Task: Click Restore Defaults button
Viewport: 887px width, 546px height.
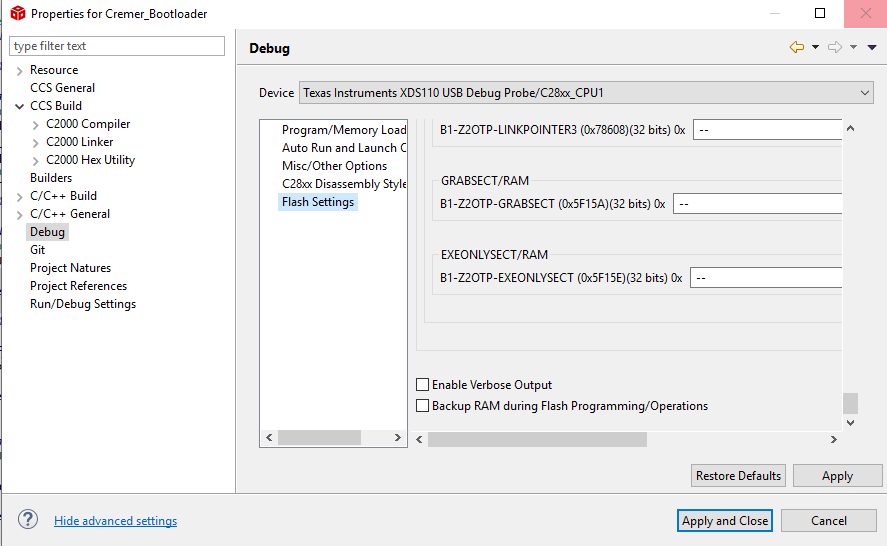Action: [x=738, y=476]
